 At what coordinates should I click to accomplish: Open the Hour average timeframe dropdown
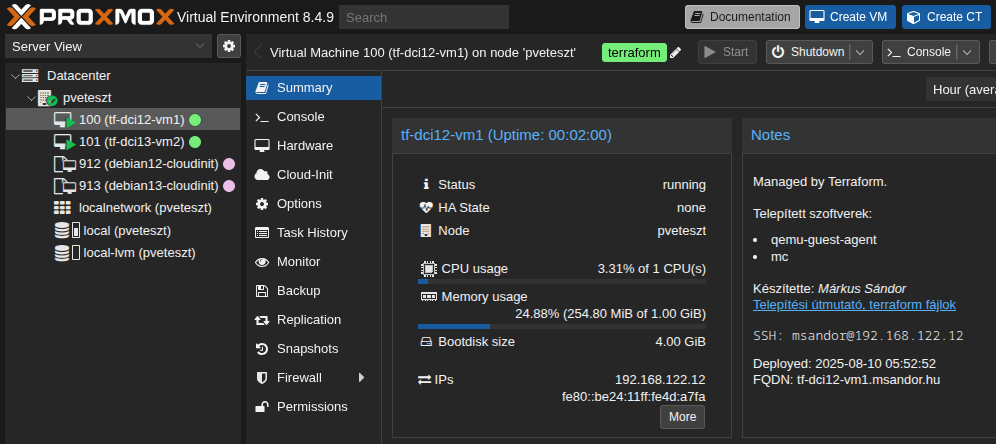[960, 90]
